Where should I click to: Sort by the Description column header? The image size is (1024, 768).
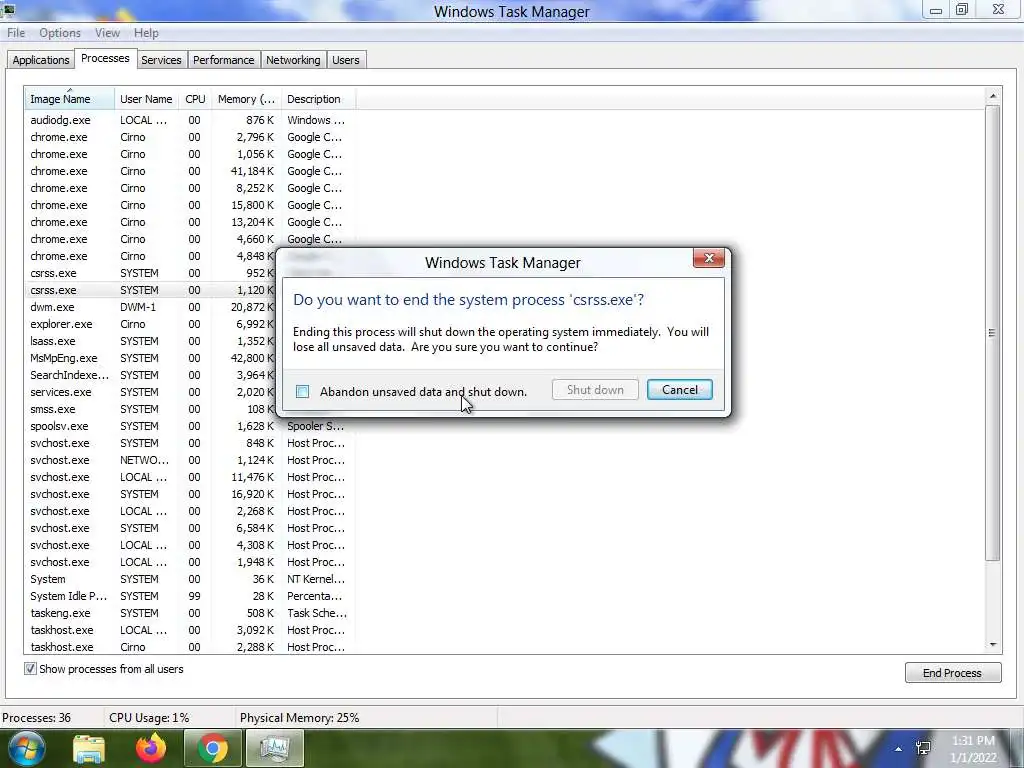click(318, 99)
